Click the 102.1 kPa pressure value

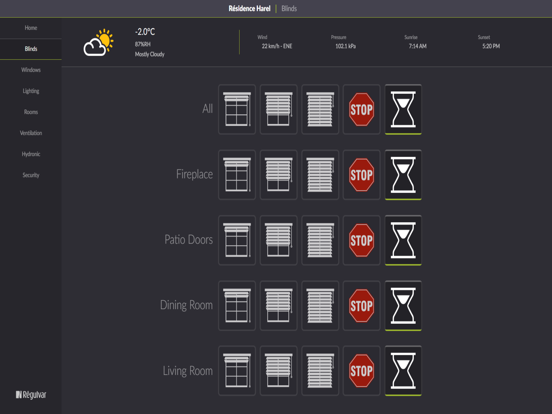(345, 46)
